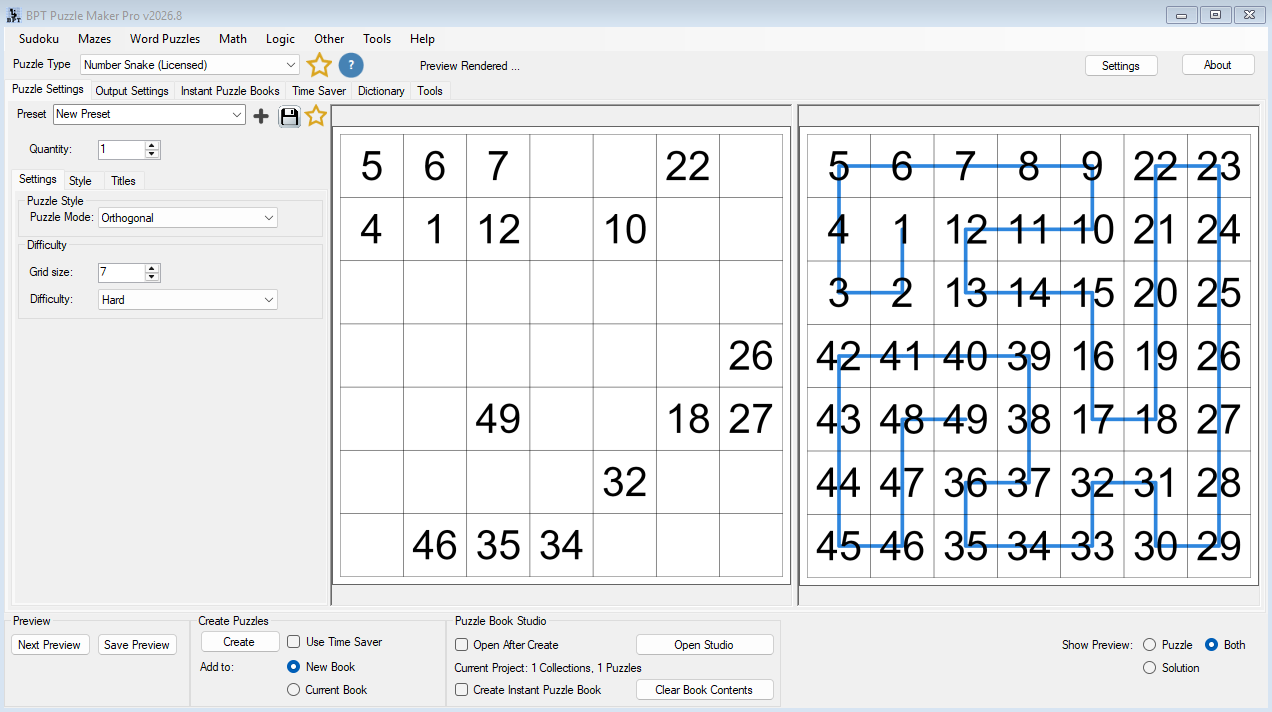Click Clear Book Contents button

[704, 690]
